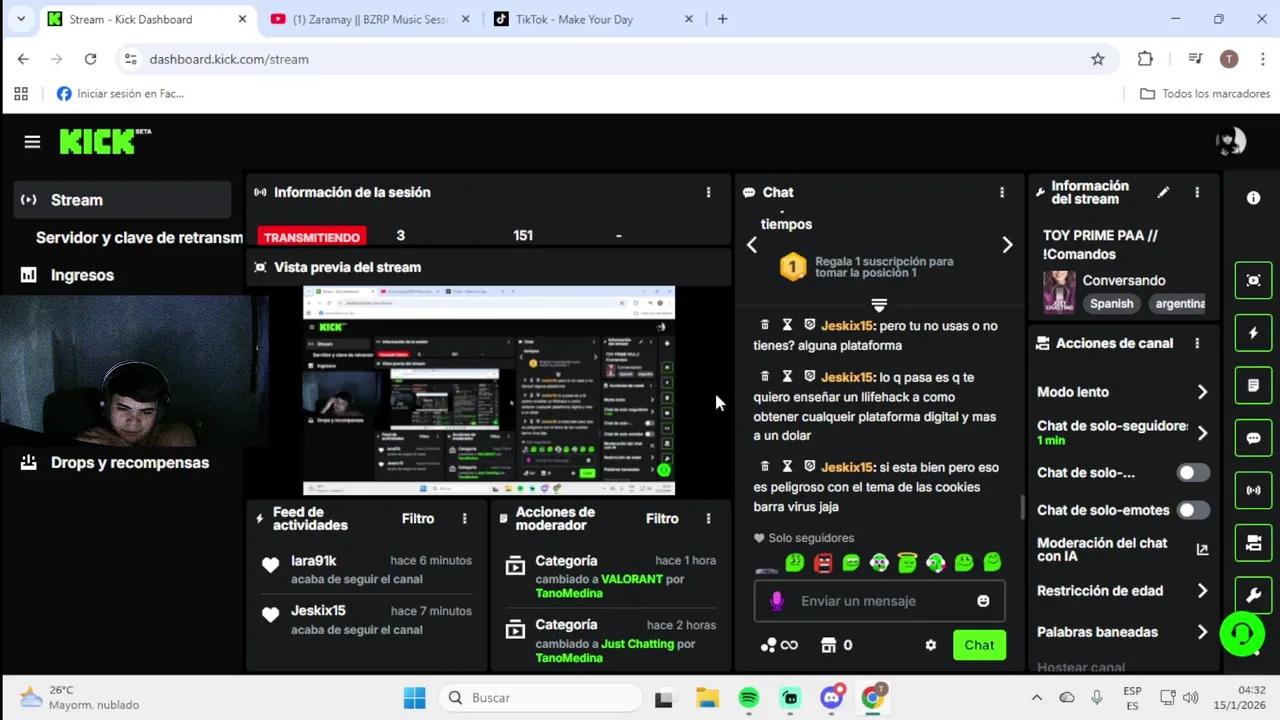The image size is (1280, 720).
Task: Open the hamburger menu beside Kick logo
Action: [x=32, y=142]
